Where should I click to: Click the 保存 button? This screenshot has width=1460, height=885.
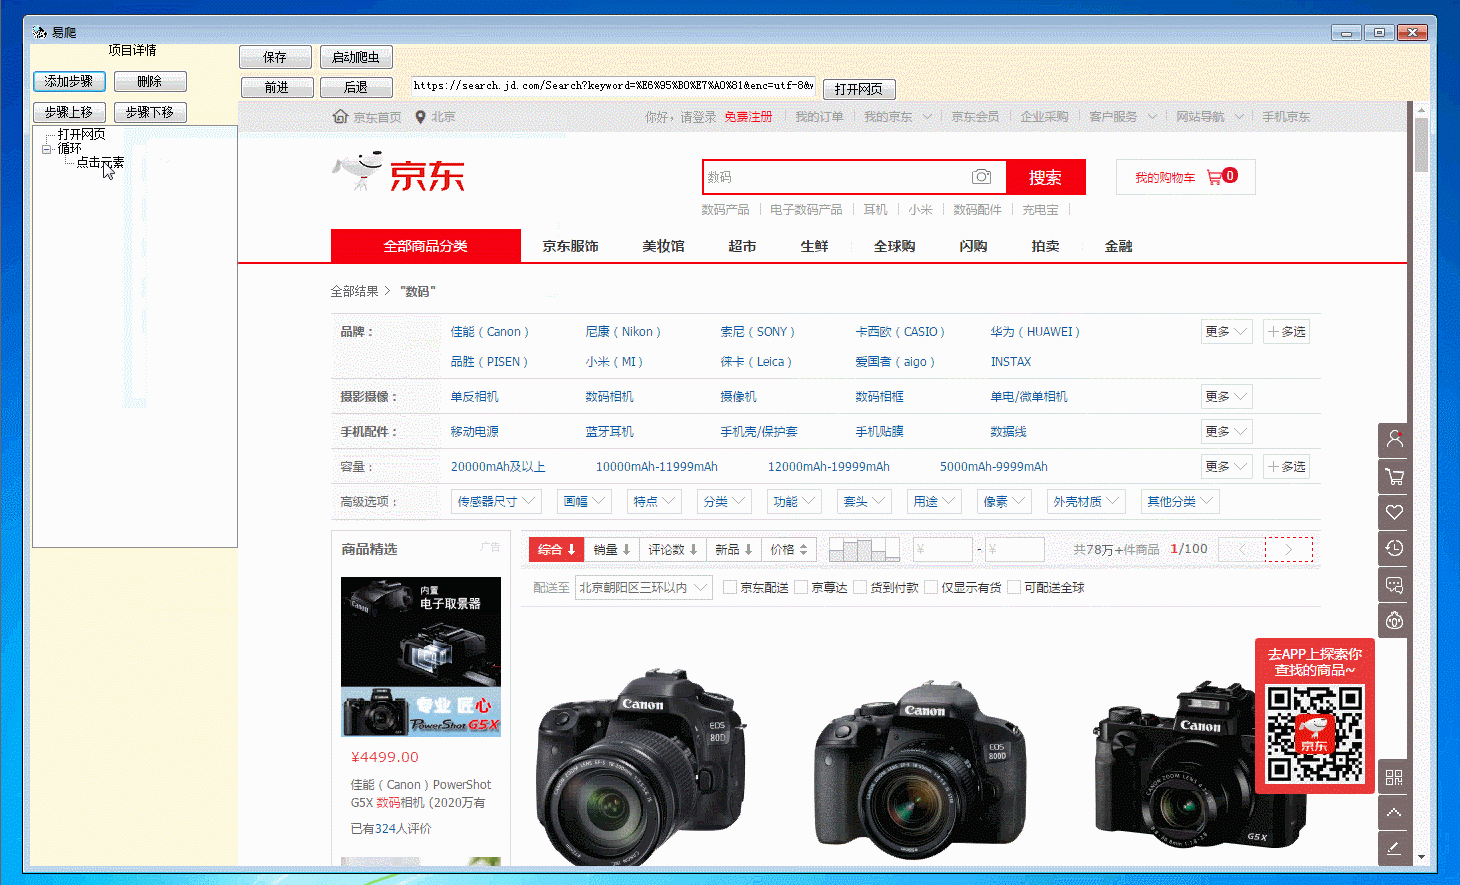point(275,57)
